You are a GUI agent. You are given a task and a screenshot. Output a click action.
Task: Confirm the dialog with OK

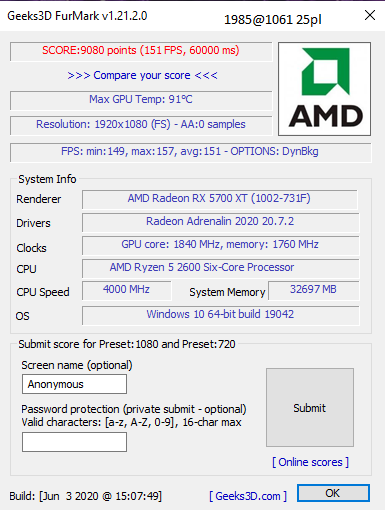[x=333, y=493]
